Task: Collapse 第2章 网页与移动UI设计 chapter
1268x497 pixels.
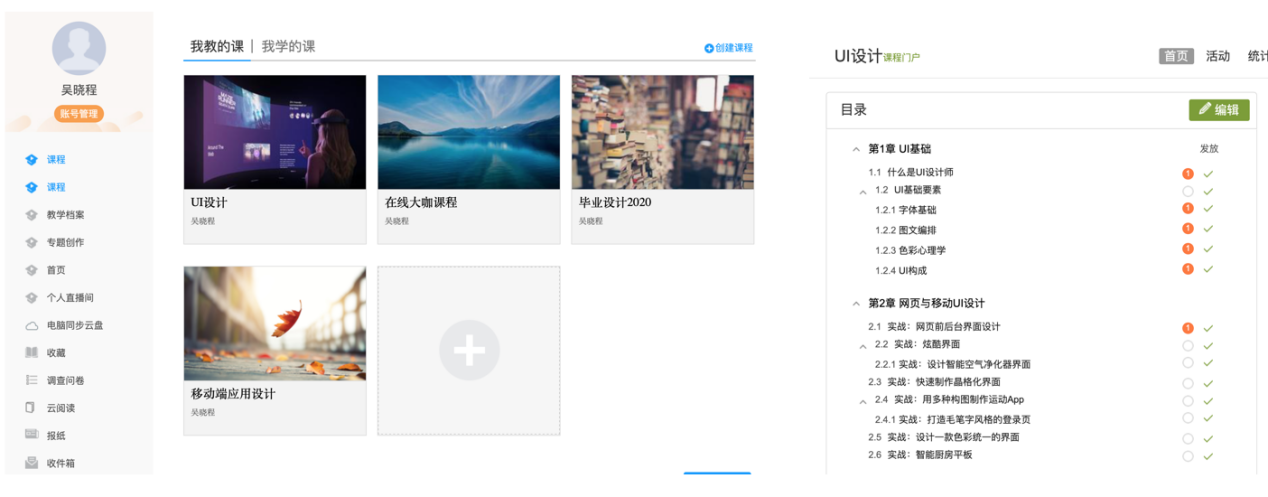Action: 855,303
